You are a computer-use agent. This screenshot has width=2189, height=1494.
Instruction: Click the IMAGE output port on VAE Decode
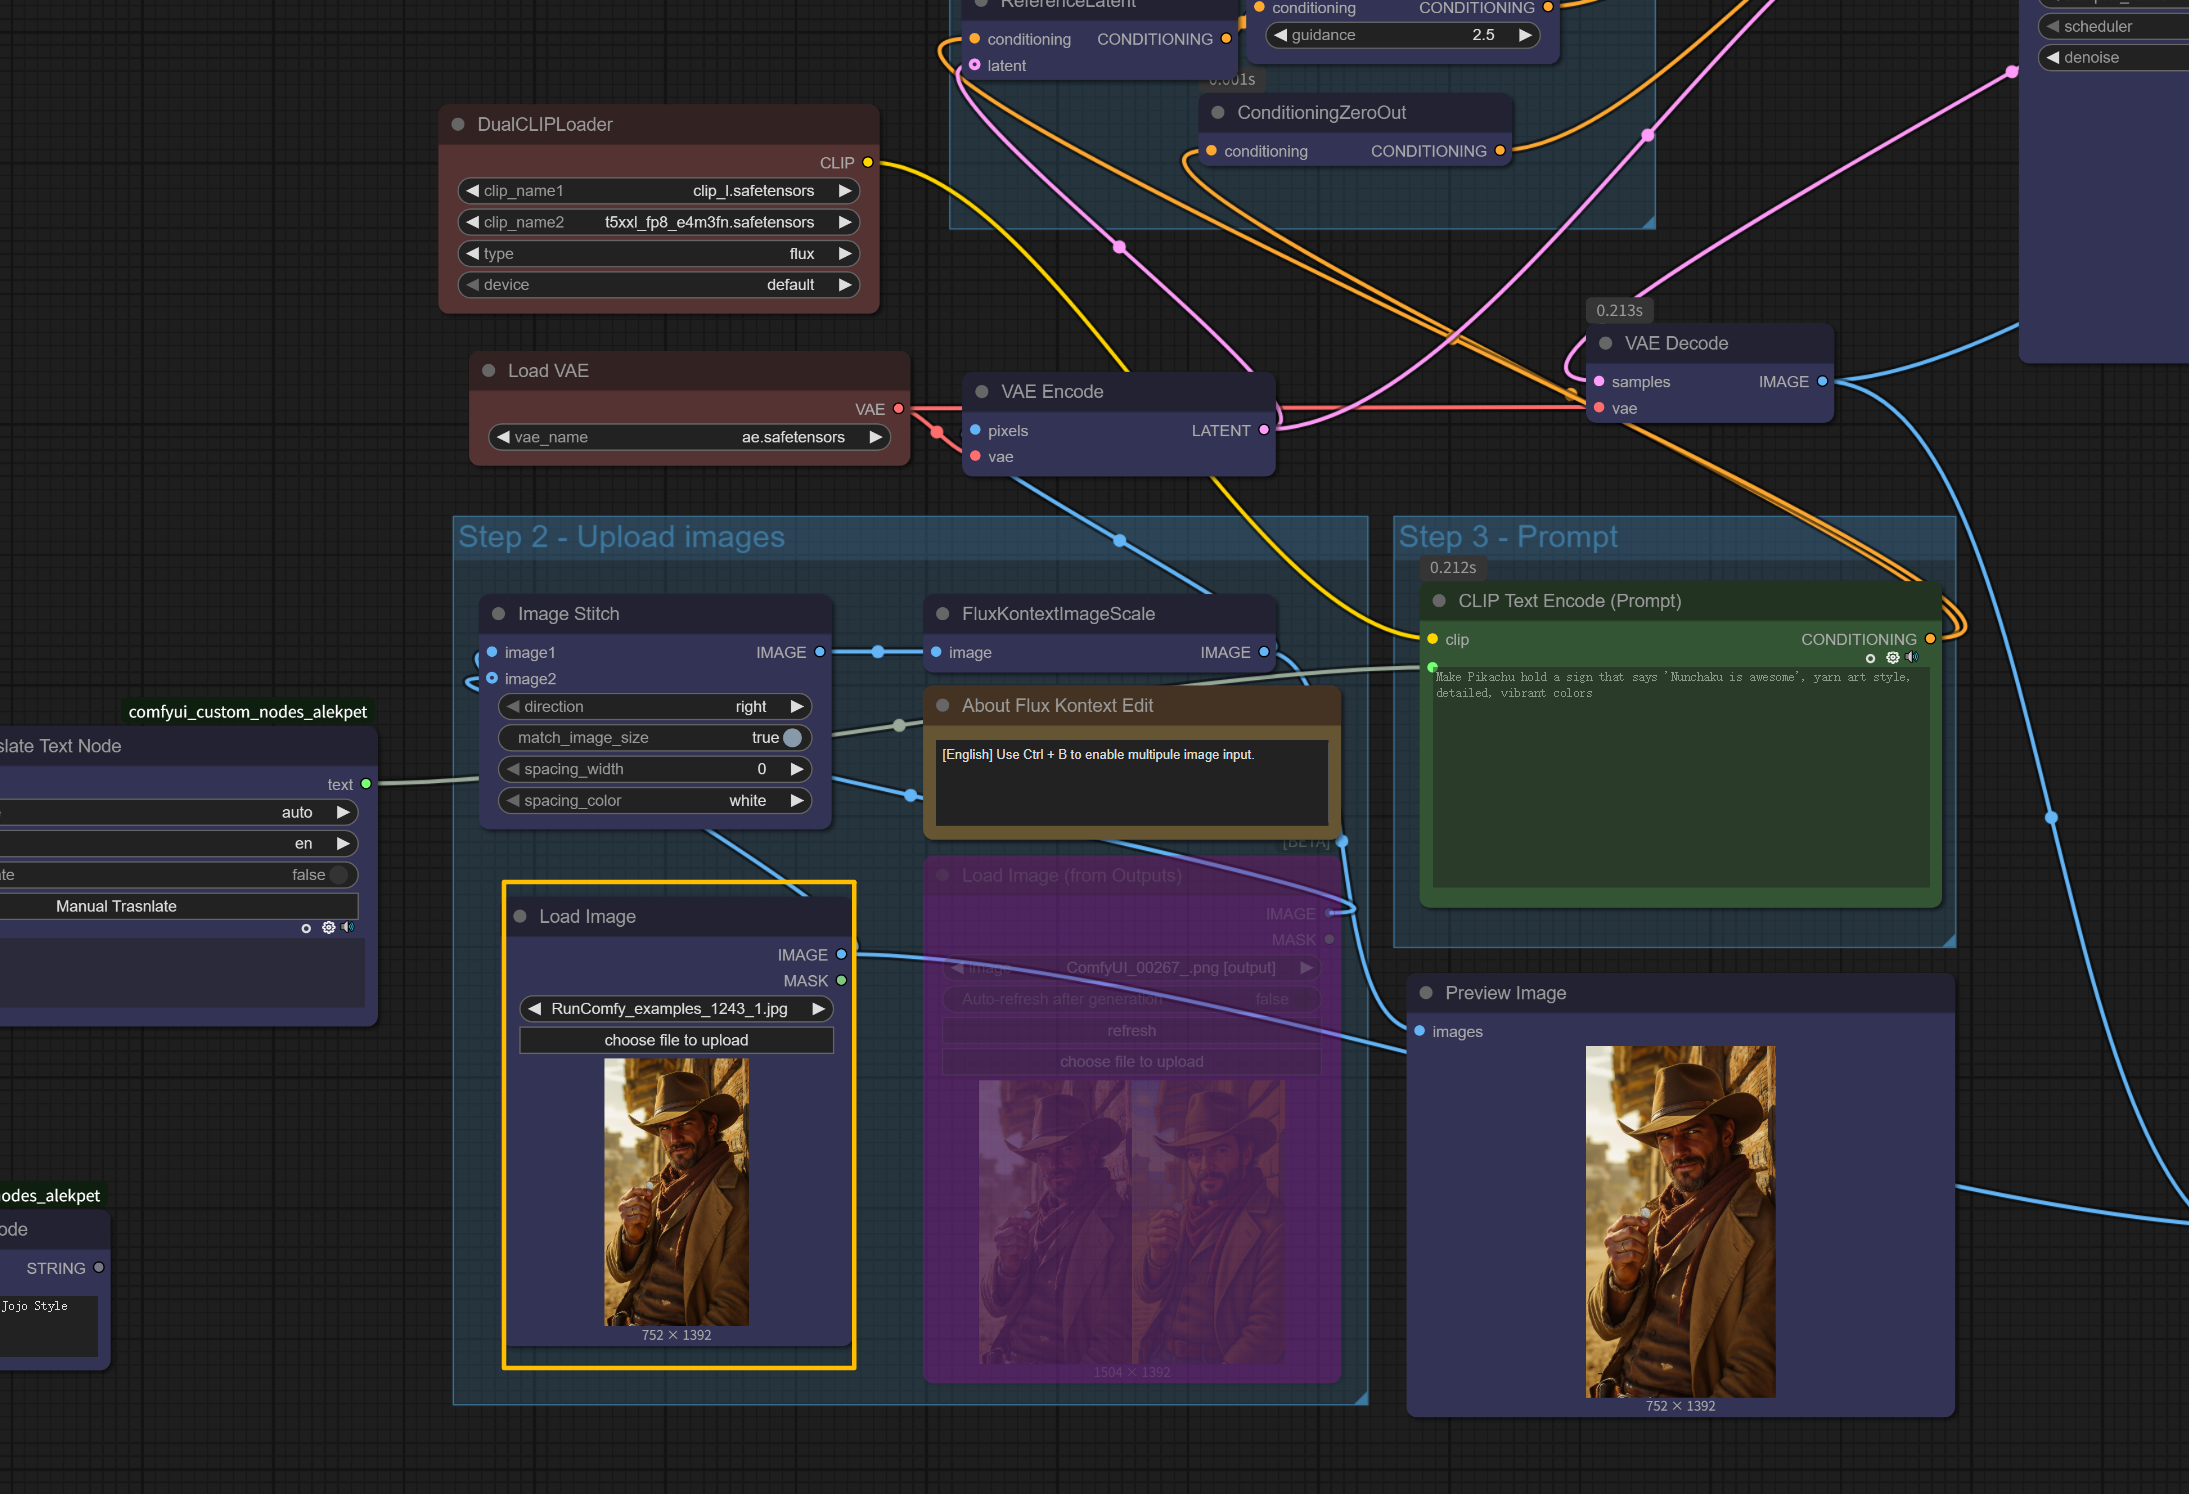click(1822, 382)
